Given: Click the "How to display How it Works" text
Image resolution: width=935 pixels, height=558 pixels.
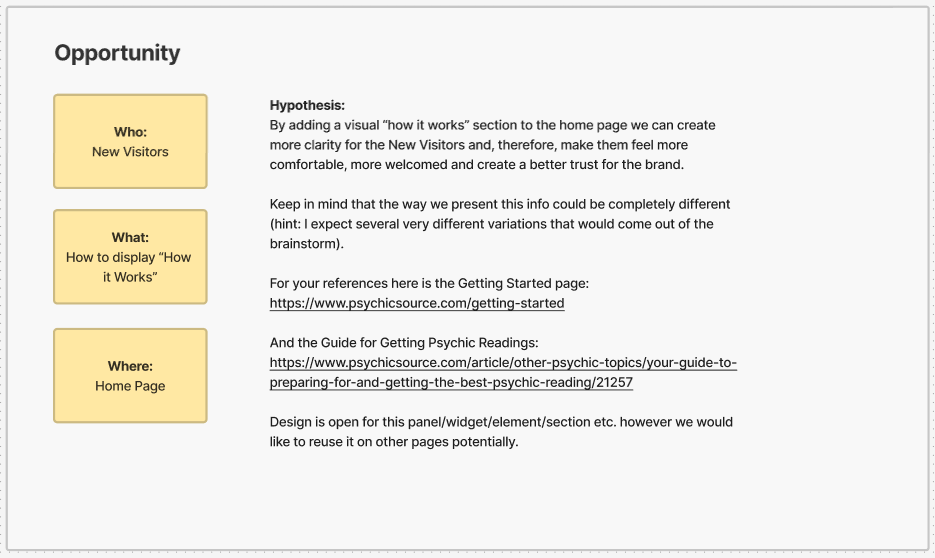Looking at the screenshot, I should click(x=130, y=267).
